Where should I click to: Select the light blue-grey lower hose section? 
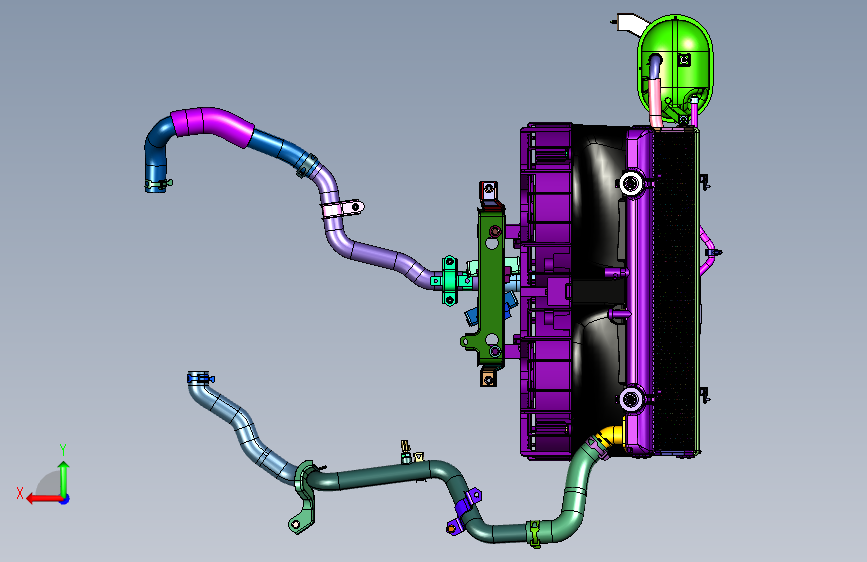point(241,429)
